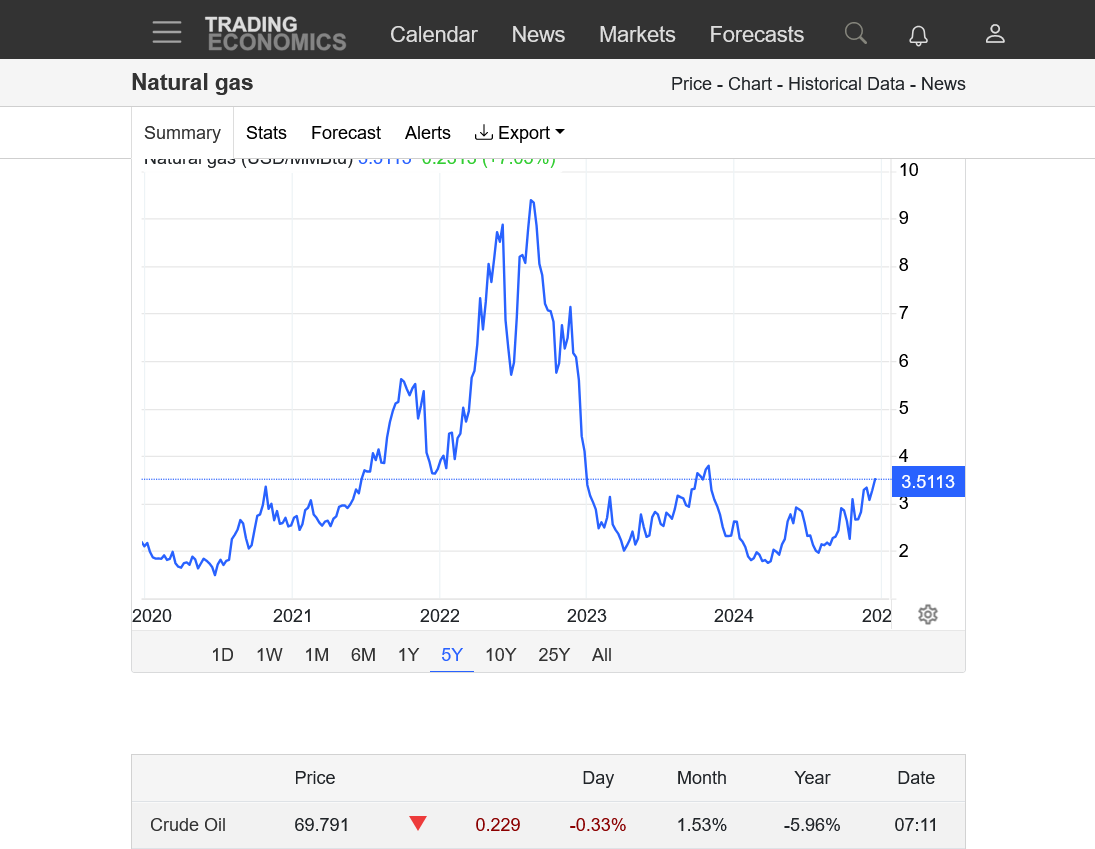
Task: Click the search magnifier icon
Action: click(x=855, y=33)
